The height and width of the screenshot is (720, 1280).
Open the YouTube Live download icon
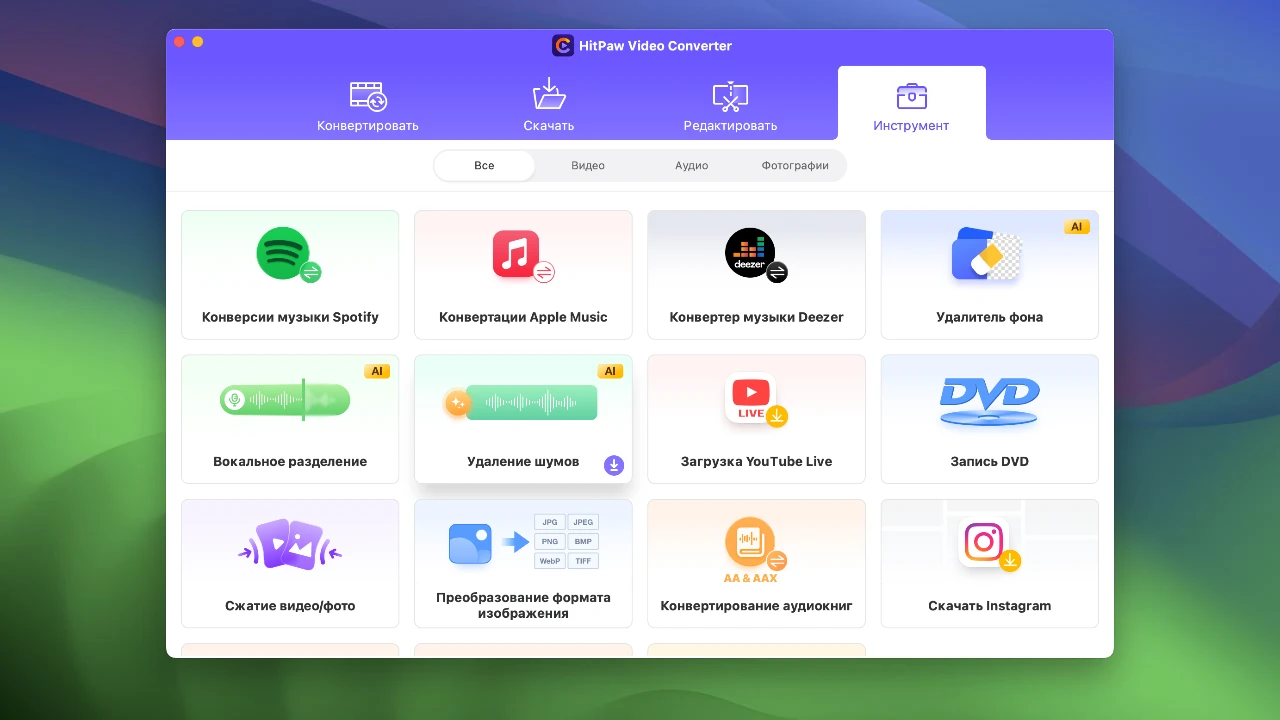(x=753, y=399)
